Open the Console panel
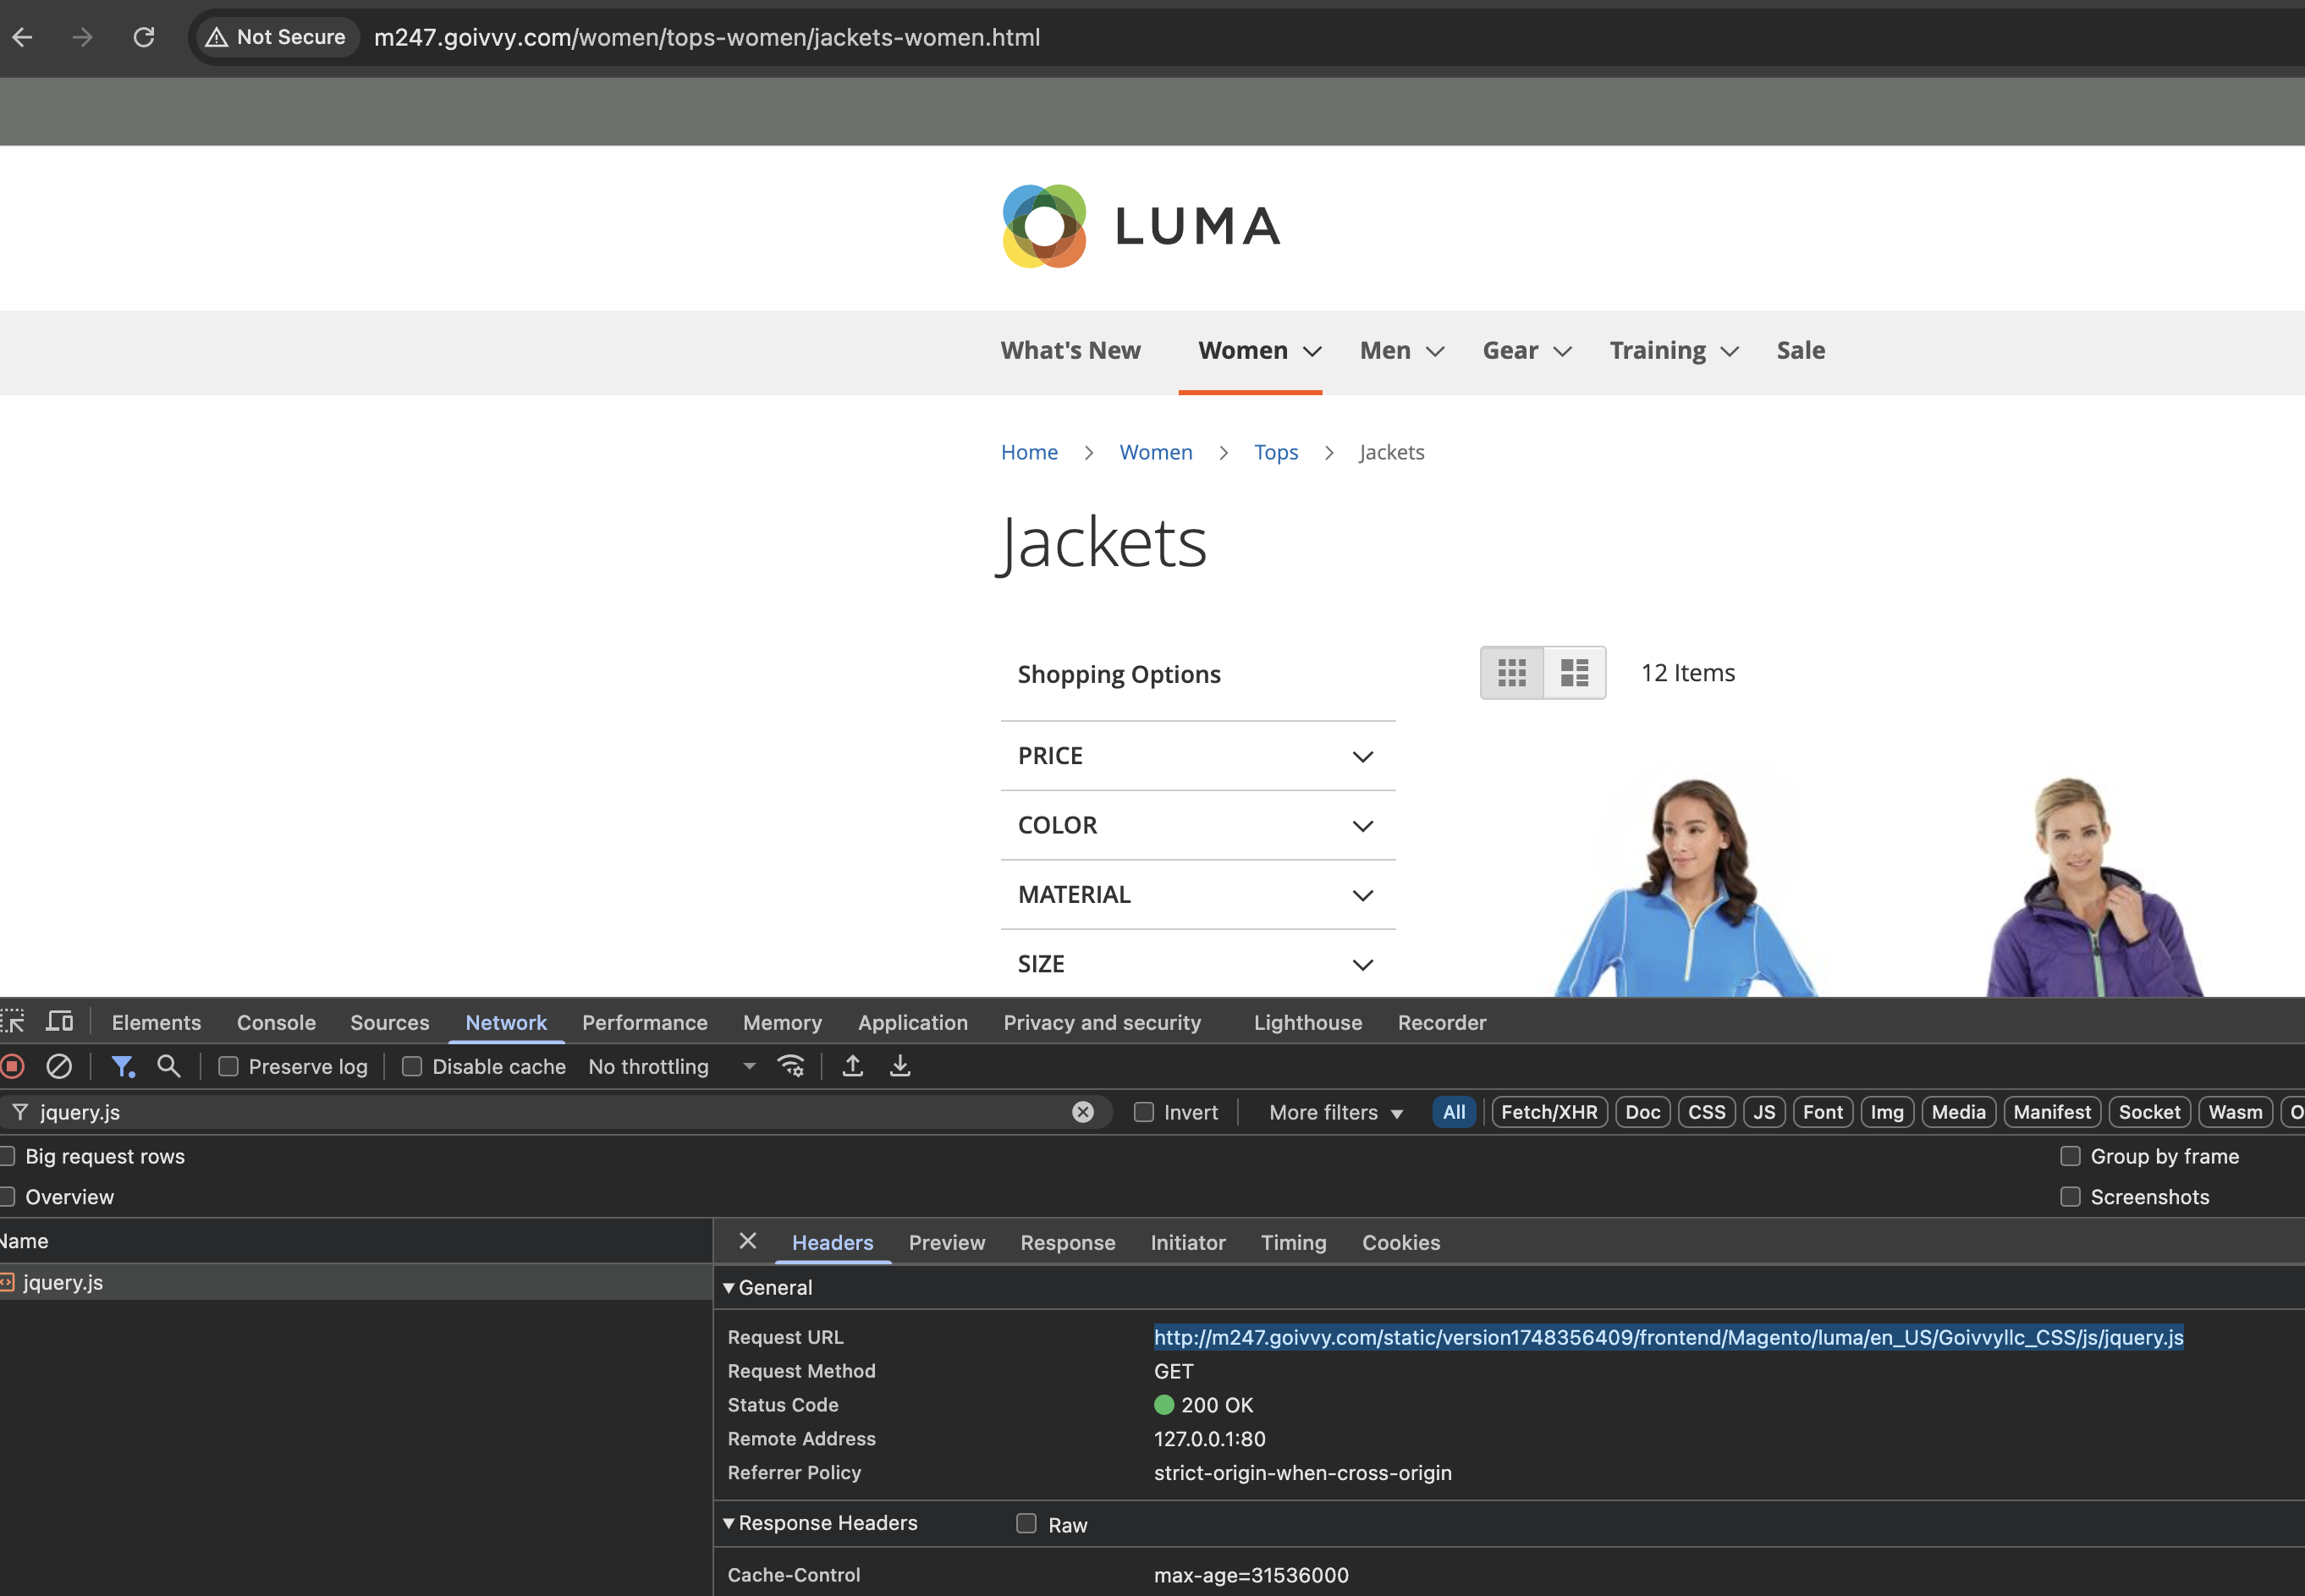This screenshot has height=1596, width=2305. point(275,1022)
